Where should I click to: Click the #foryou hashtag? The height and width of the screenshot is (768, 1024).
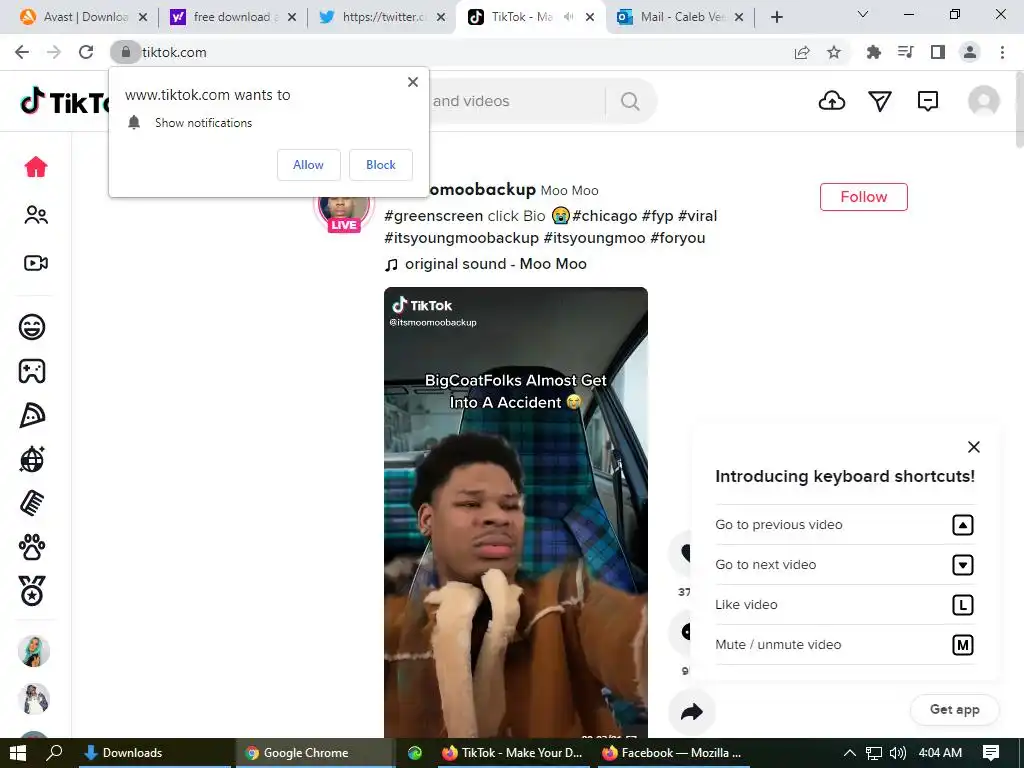click(678, 238)
